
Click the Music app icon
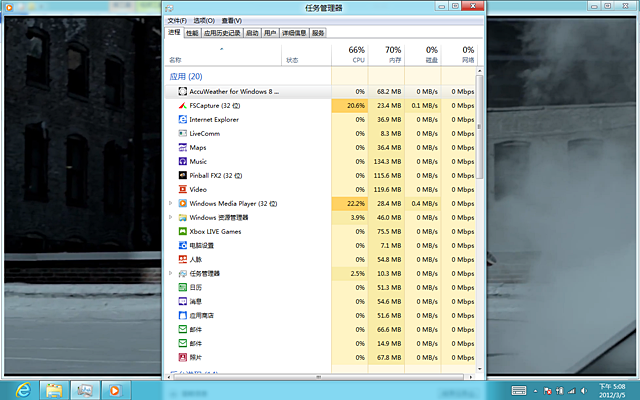(x=182, y=161)
